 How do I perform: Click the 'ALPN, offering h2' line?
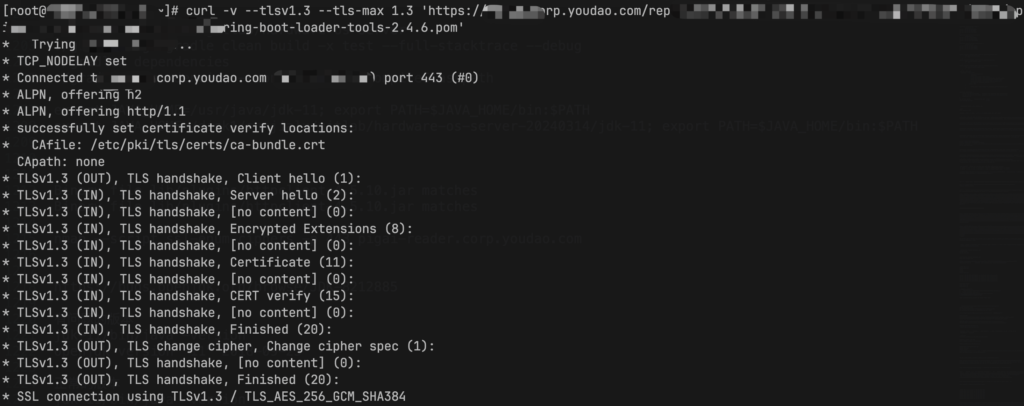[72, 95]
